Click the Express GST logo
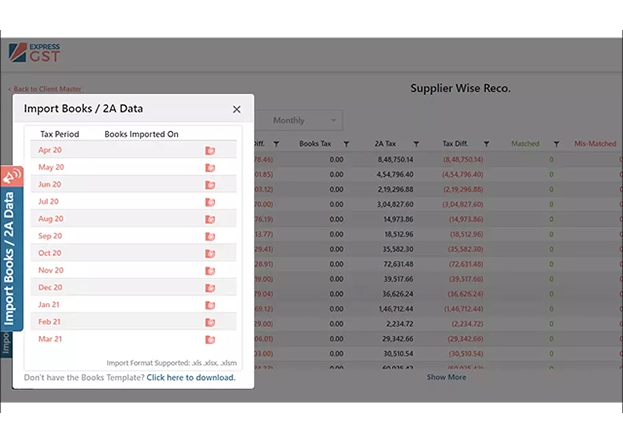 pos(33,53)
